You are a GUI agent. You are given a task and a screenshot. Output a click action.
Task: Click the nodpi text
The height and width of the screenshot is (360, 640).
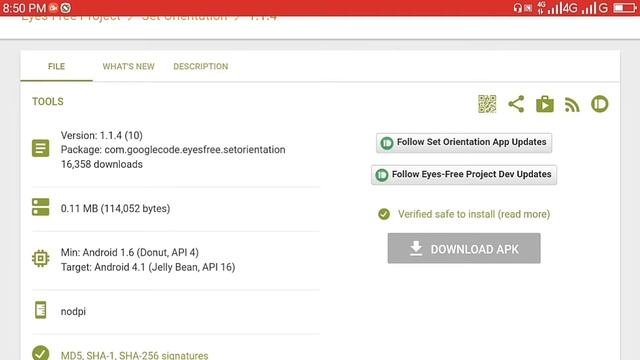click(x=73, y=311)
